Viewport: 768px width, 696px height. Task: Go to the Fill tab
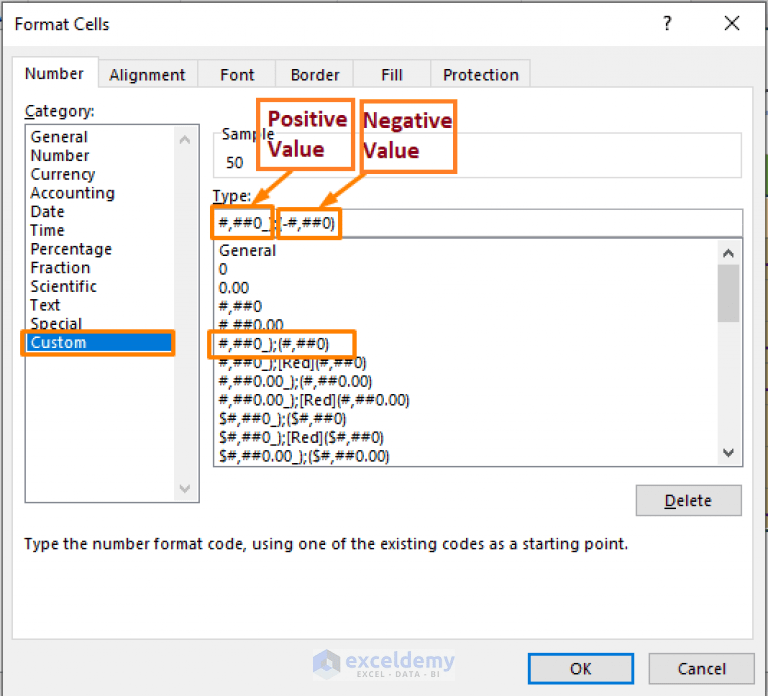(392, 74)
